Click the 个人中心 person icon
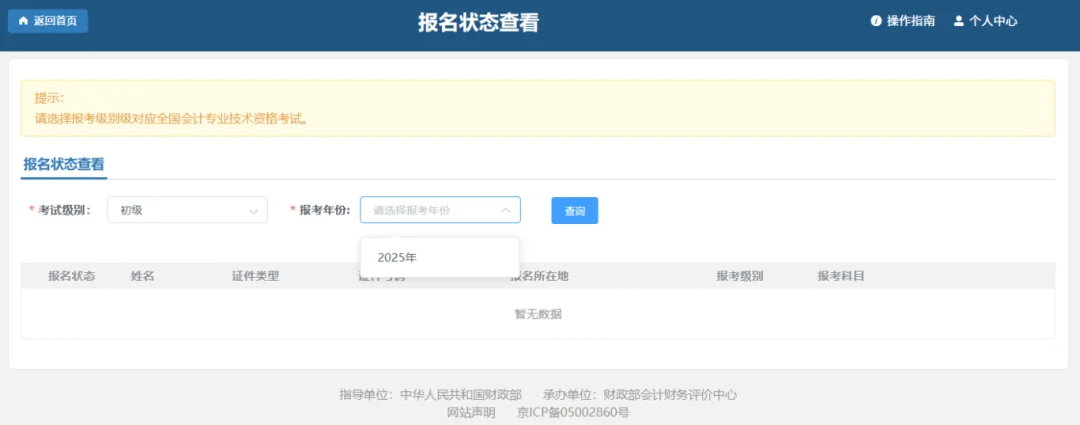Screen dimensions: 1080x425 tap(958, 21)
